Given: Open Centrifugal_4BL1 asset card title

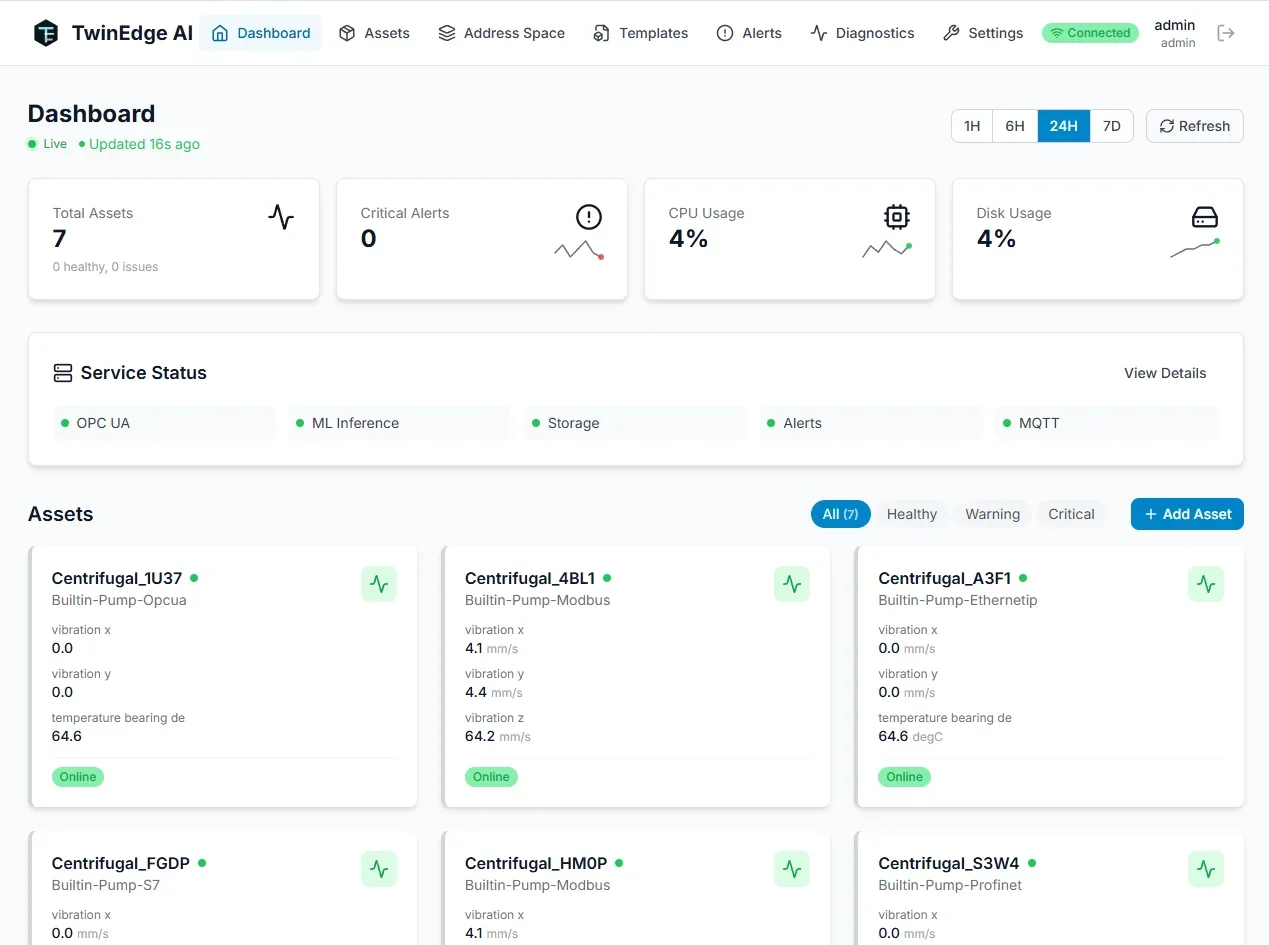Looking at the screenshot, I should click(x=530, y=578).
